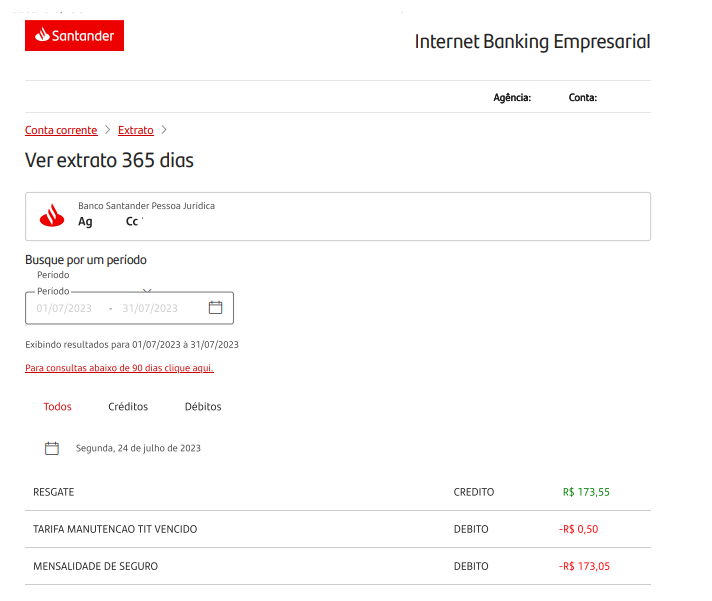Select the TARIFA MANUTENCAO TIT VENCIDO row
Viewport: 712px width, 601px height.
pyautogui.click(x=338, y=529)
